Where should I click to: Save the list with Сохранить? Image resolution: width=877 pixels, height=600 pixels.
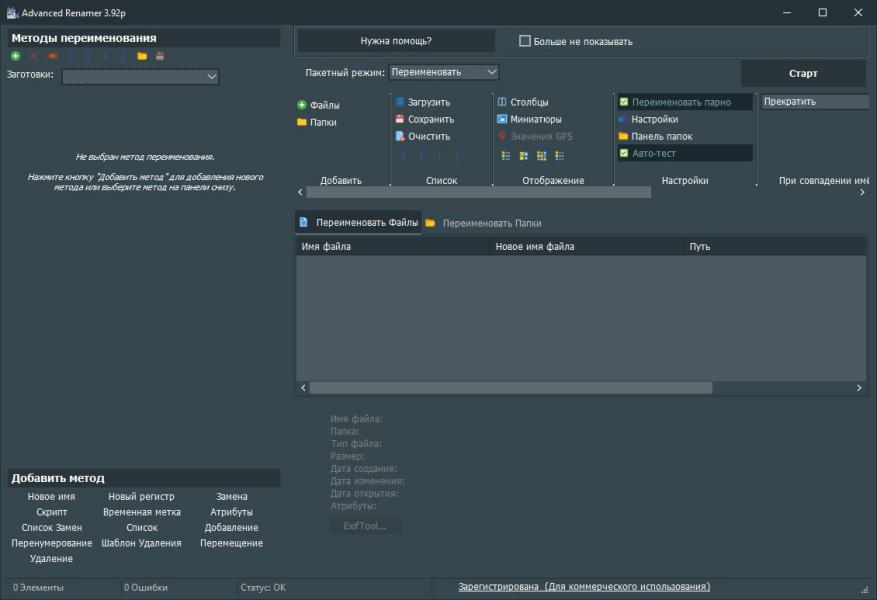click(x=425, y=119)
